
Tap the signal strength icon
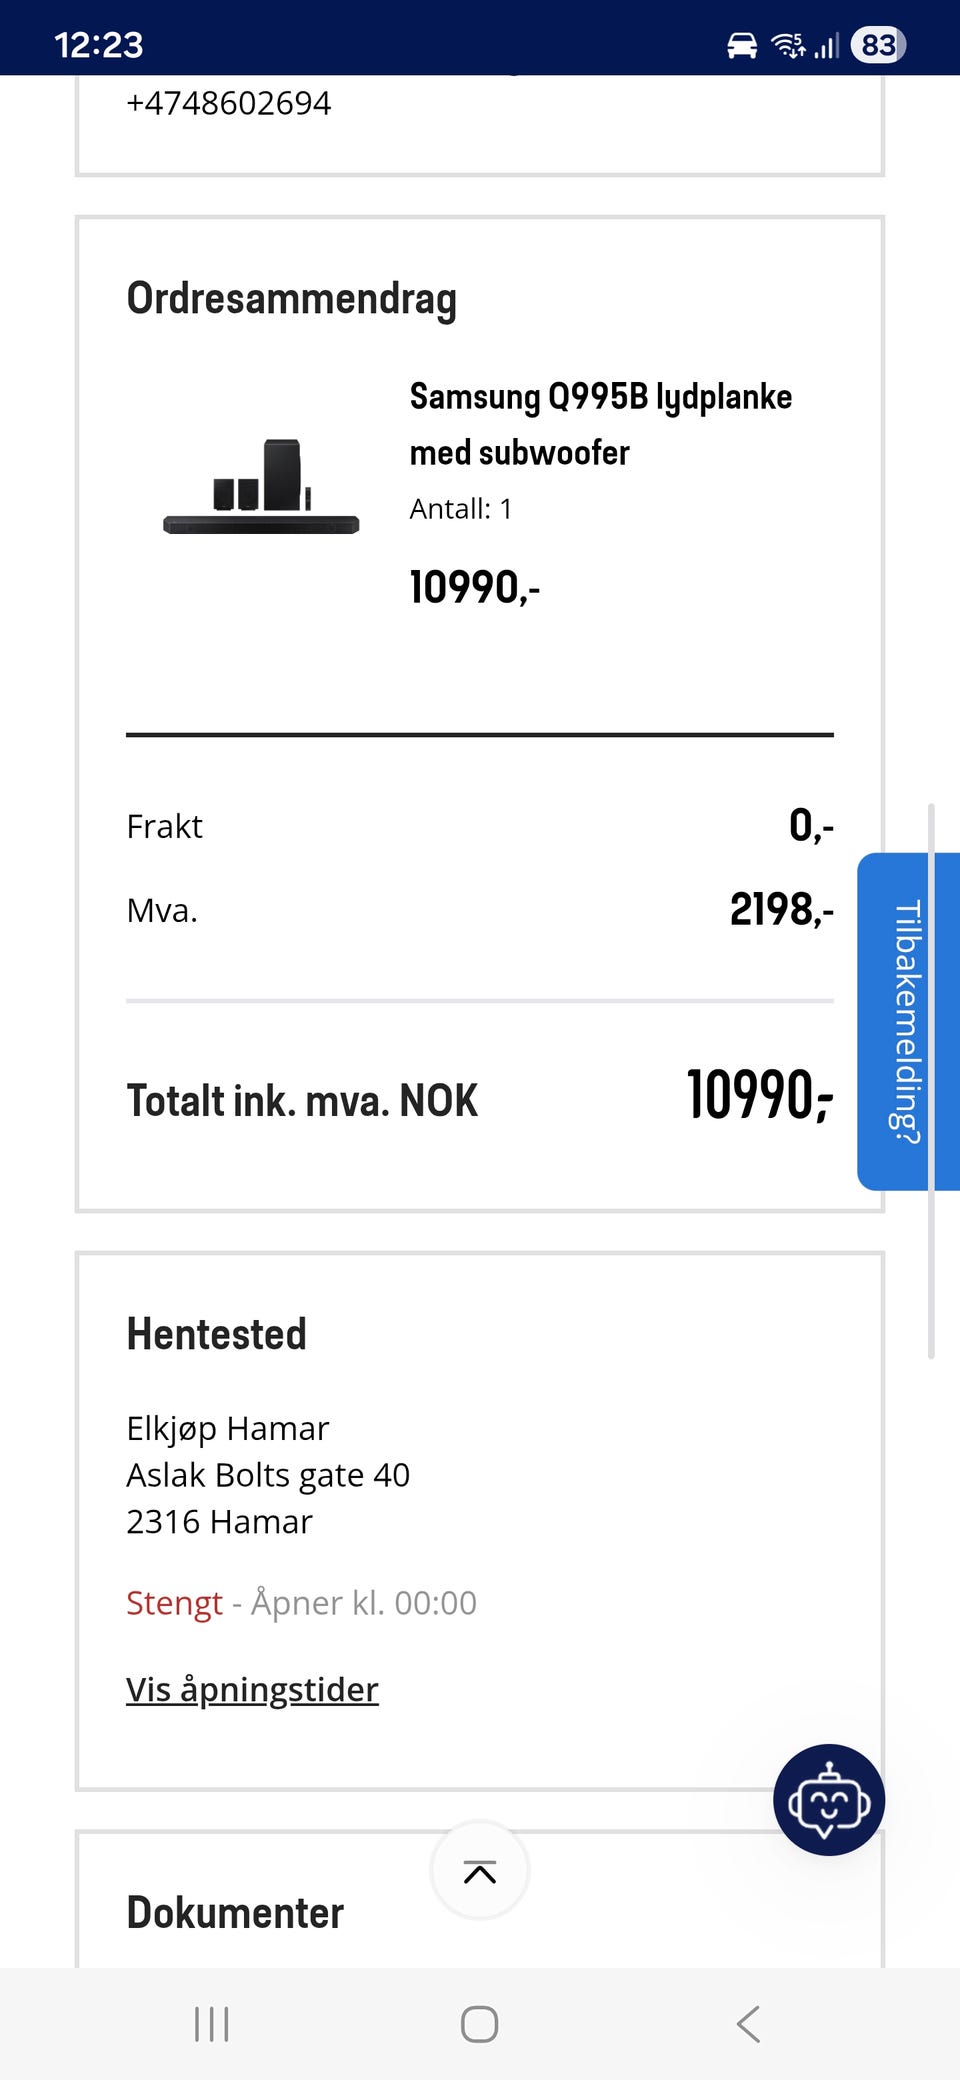click(x=826, y=45)
